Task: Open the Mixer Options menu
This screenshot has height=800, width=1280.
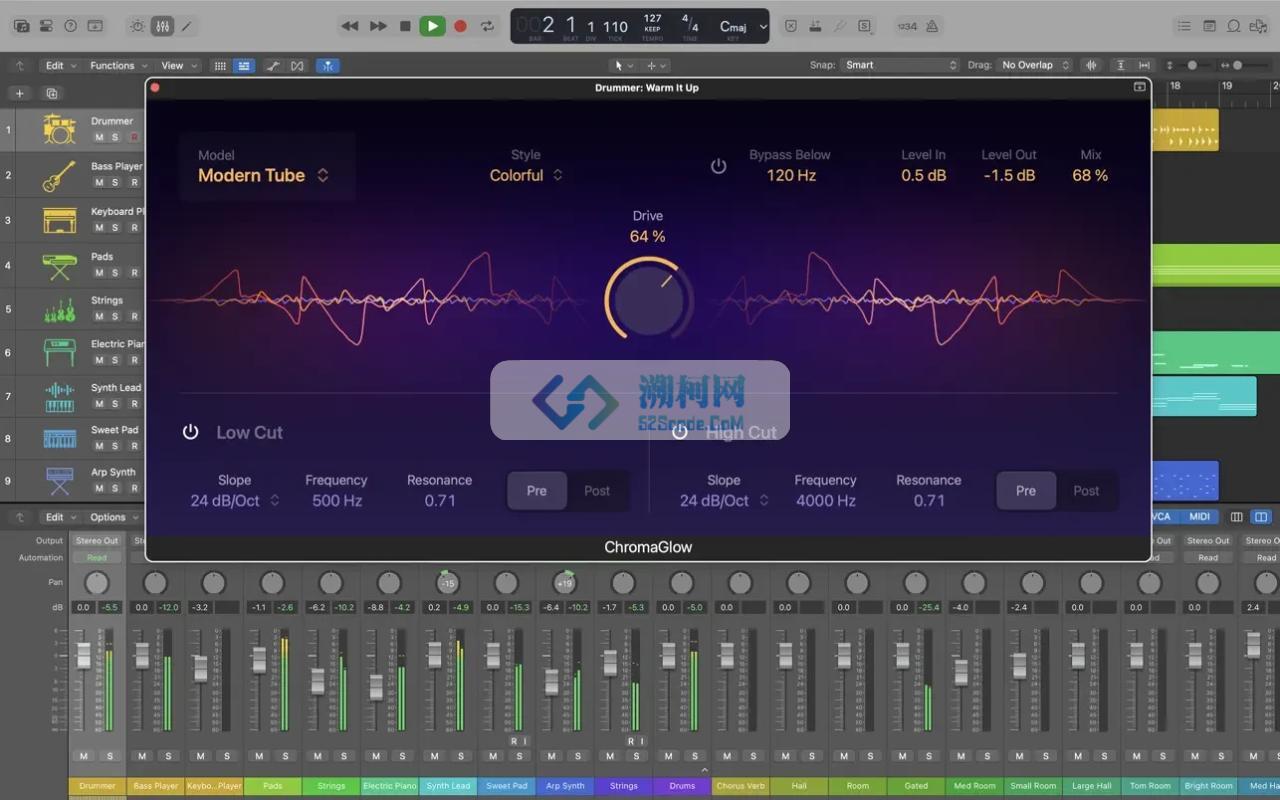Action: coord(113,518)
